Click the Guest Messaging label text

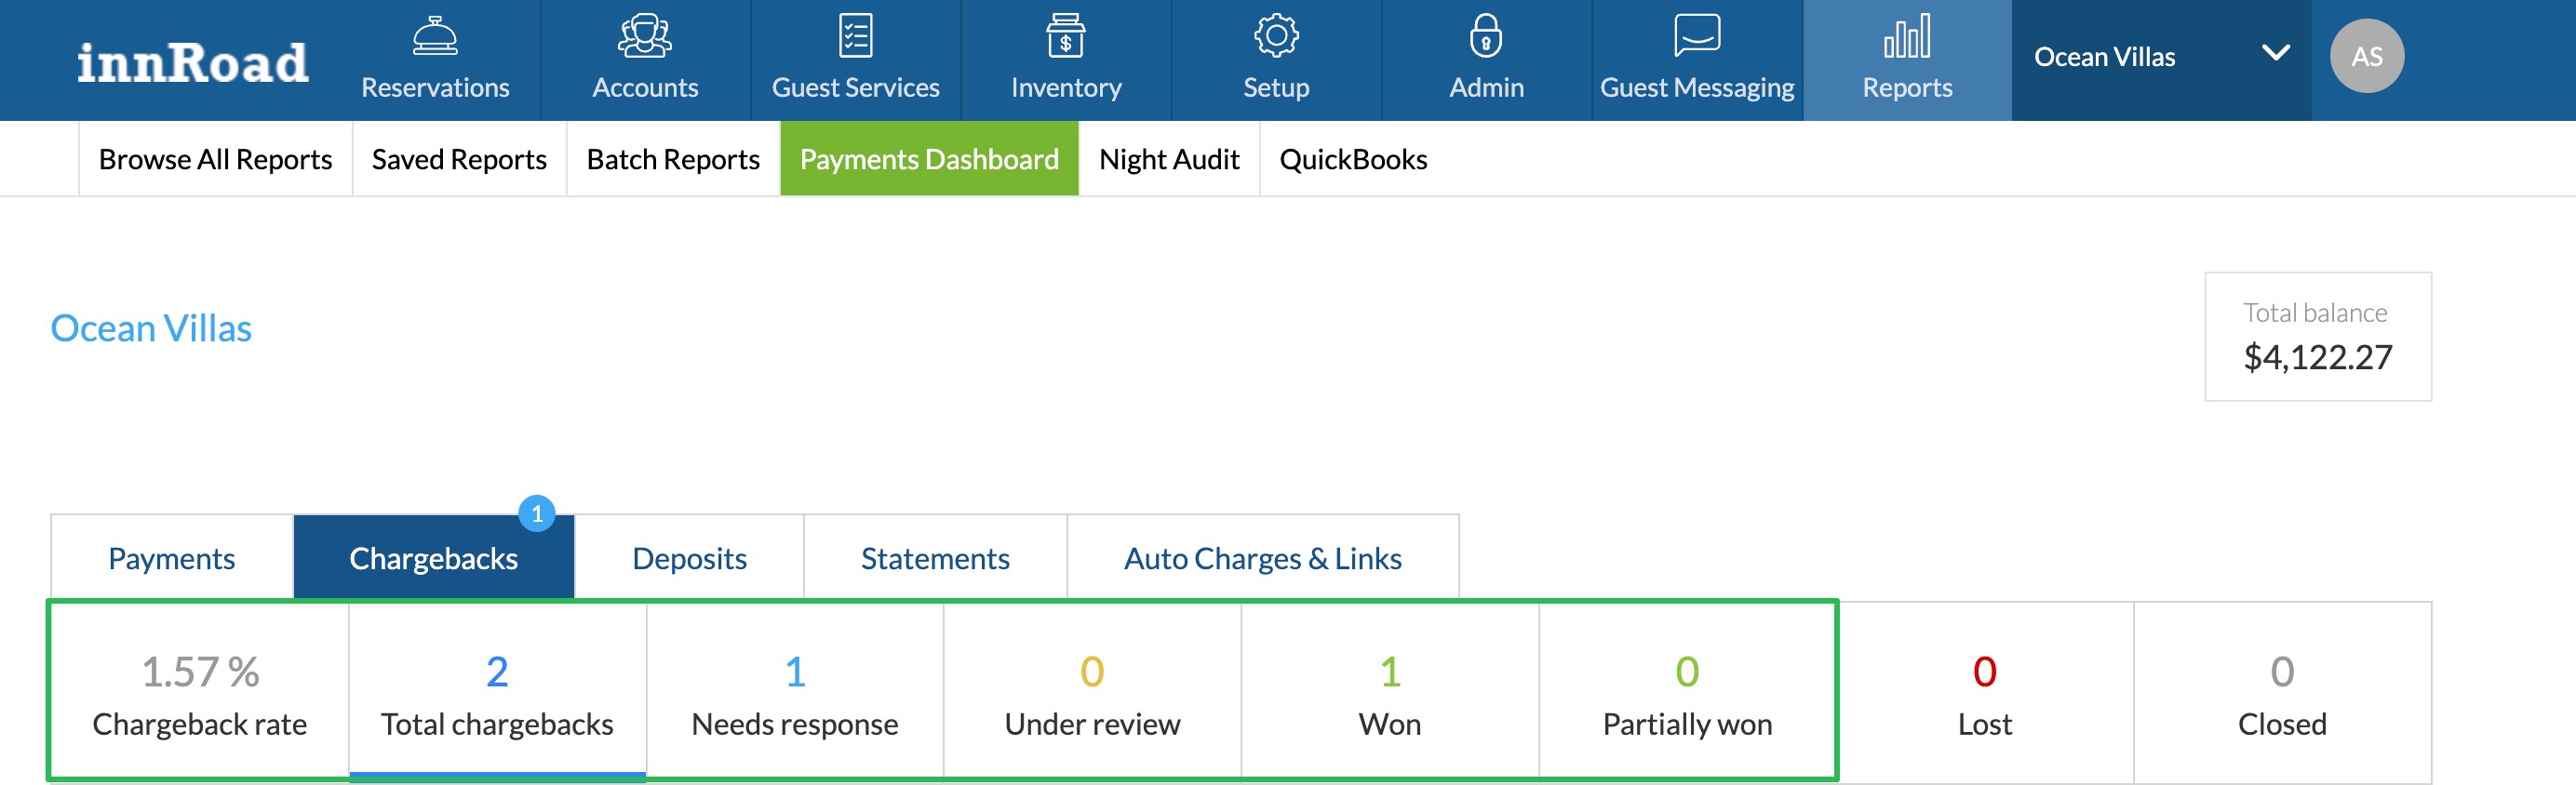[x=1697, y=88]
